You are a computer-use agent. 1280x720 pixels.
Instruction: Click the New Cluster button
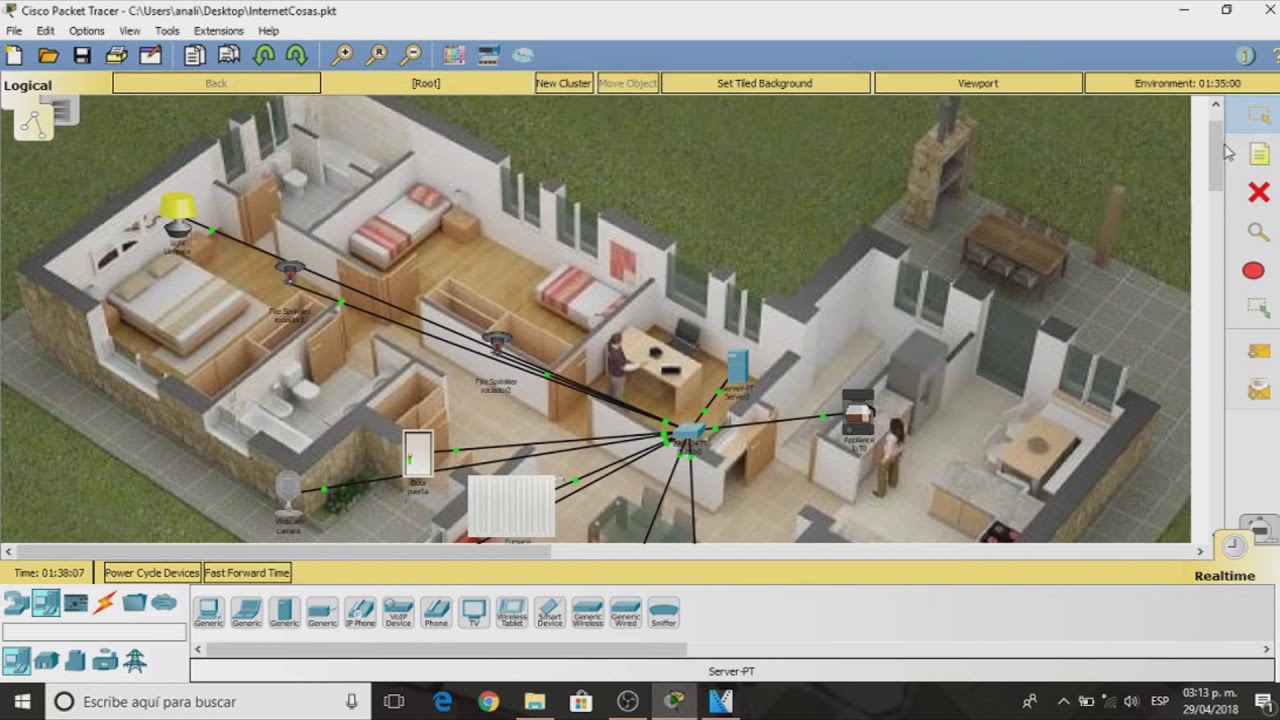564,83
